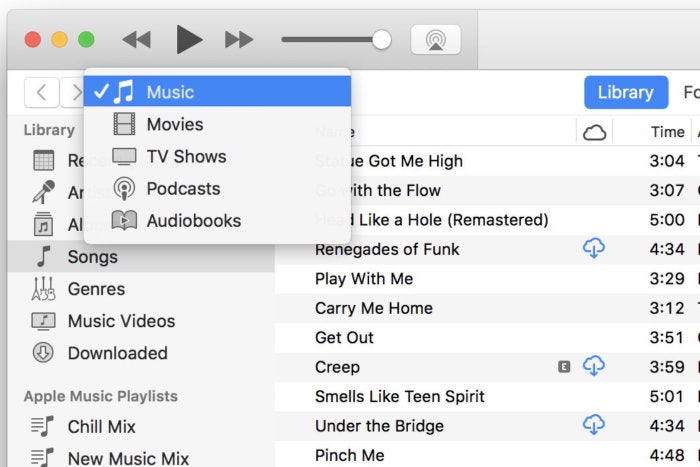The image size is (700, 467).
Task: Open the Library tab
Action: click(x=626, y=92)
